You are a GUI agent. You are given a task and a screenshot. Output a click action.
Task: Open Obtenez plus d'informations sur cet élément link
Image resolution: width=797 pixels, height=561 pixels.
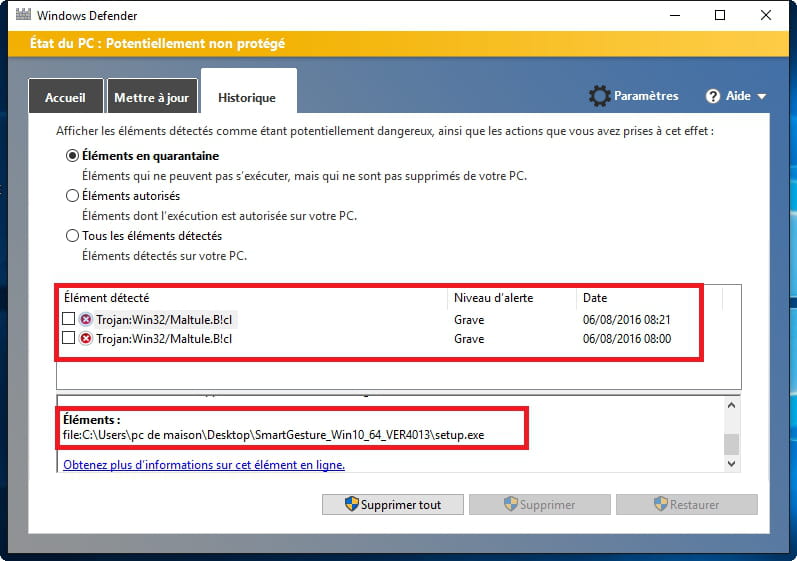[x=204, y=465]
